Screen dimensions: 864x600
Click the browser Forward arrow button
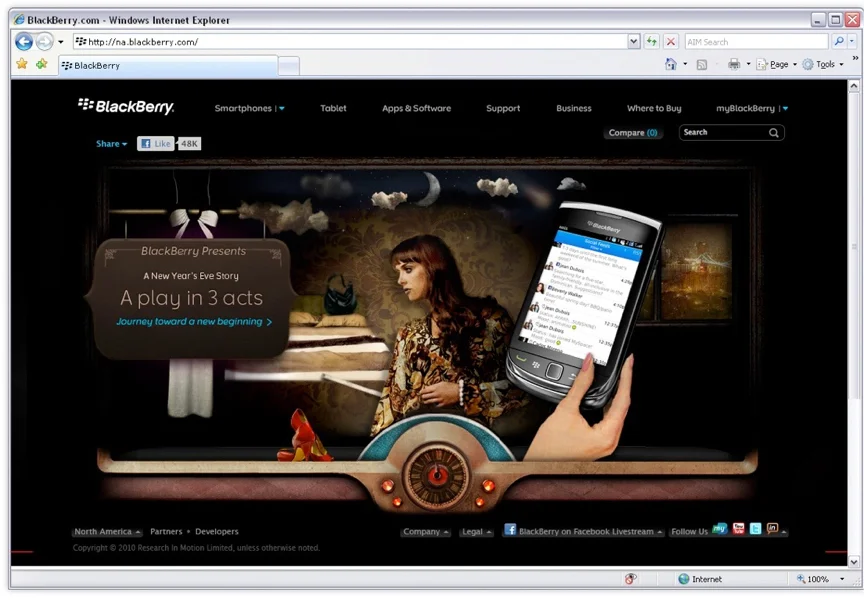coord(45,42)
